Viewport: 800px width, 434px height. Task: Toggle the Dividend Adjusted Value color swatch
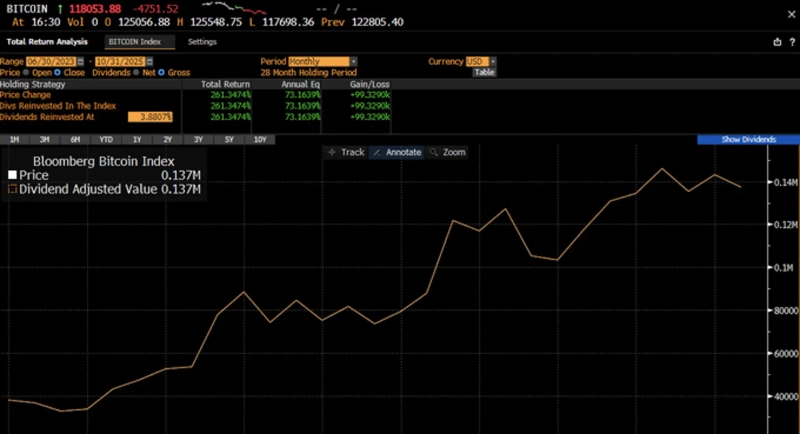pyautogui.click(x=13, y=189)
